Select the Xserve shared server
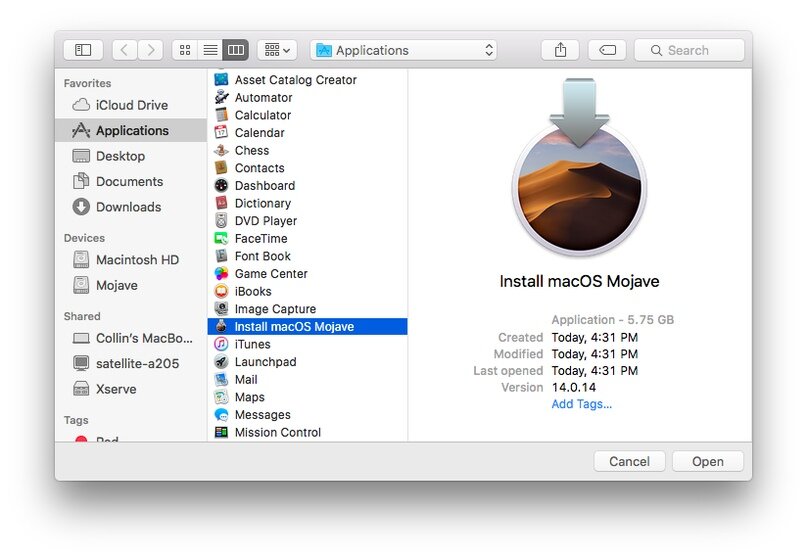Image resolution: width=807 pixels, height=559 pixels. [x=131, y=389]
